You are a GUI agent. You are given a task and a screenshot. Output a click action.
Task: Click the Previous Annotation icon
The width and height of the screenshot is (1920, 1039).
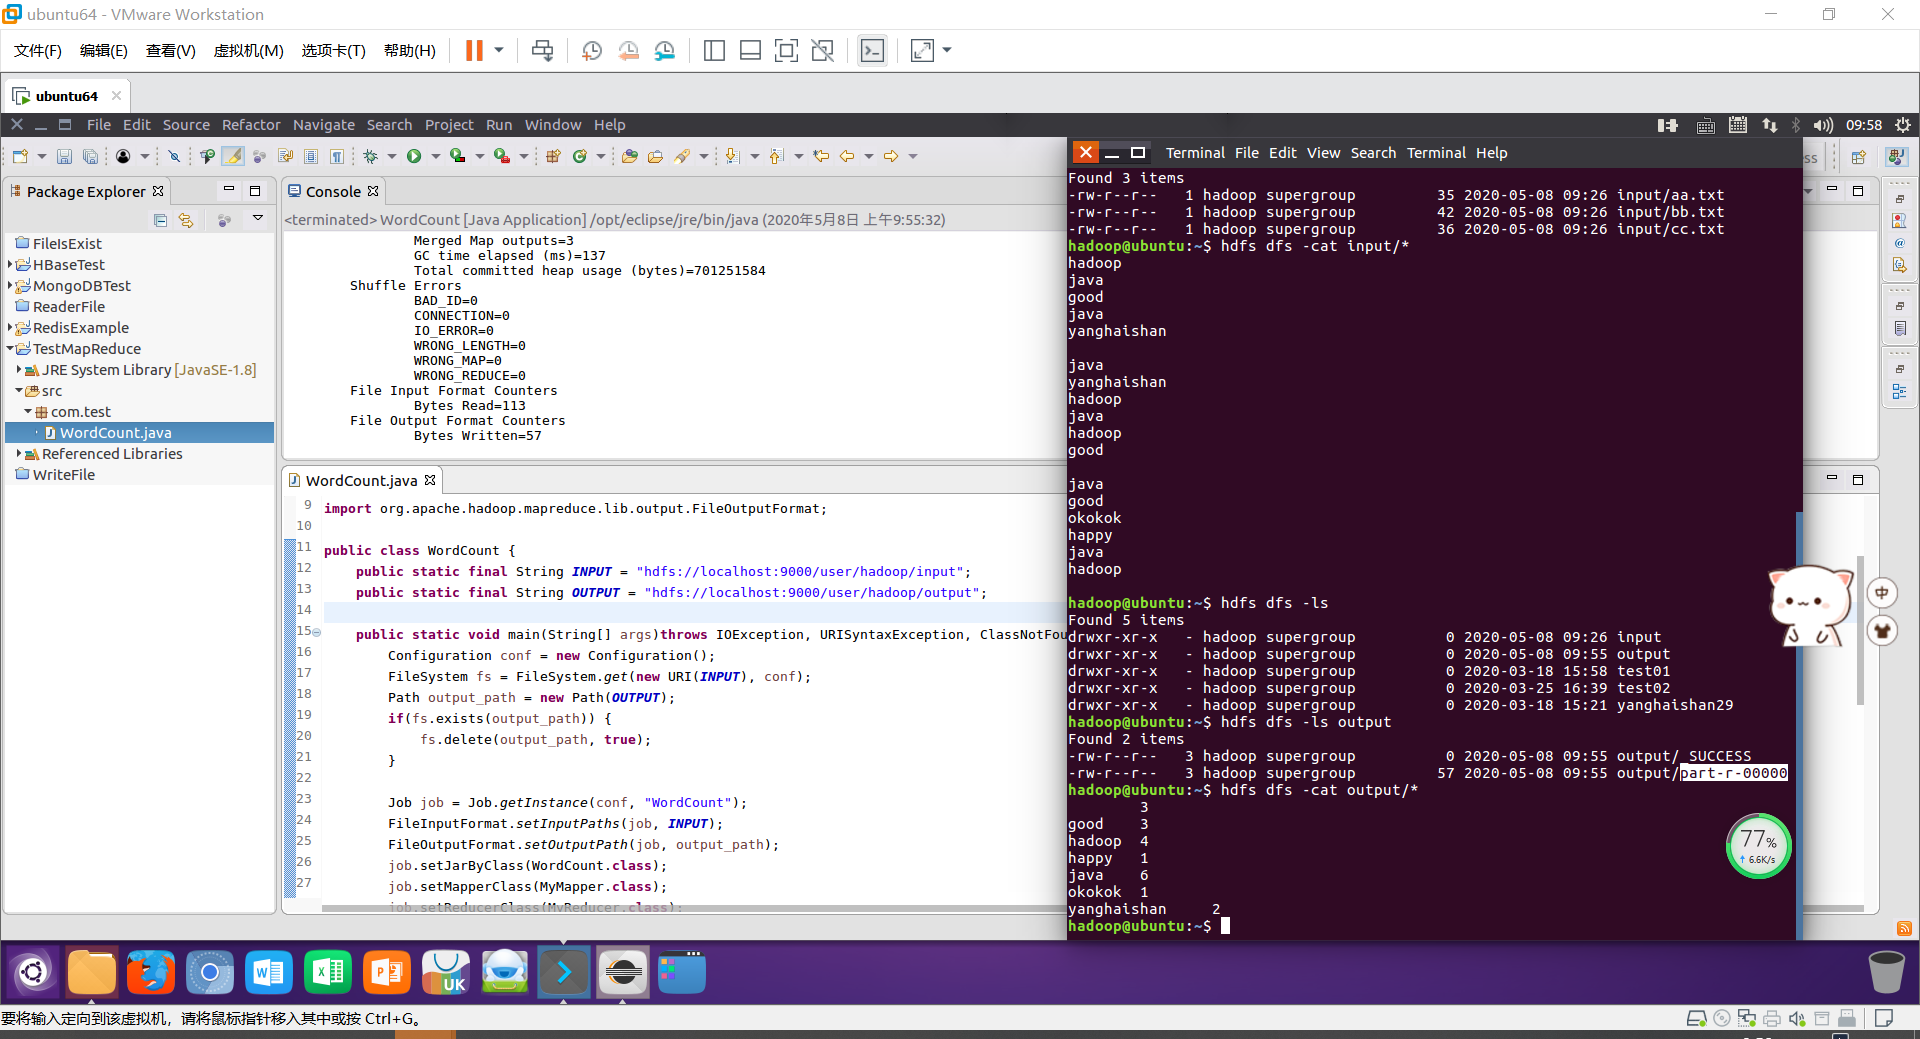click(x=776, y=156)
